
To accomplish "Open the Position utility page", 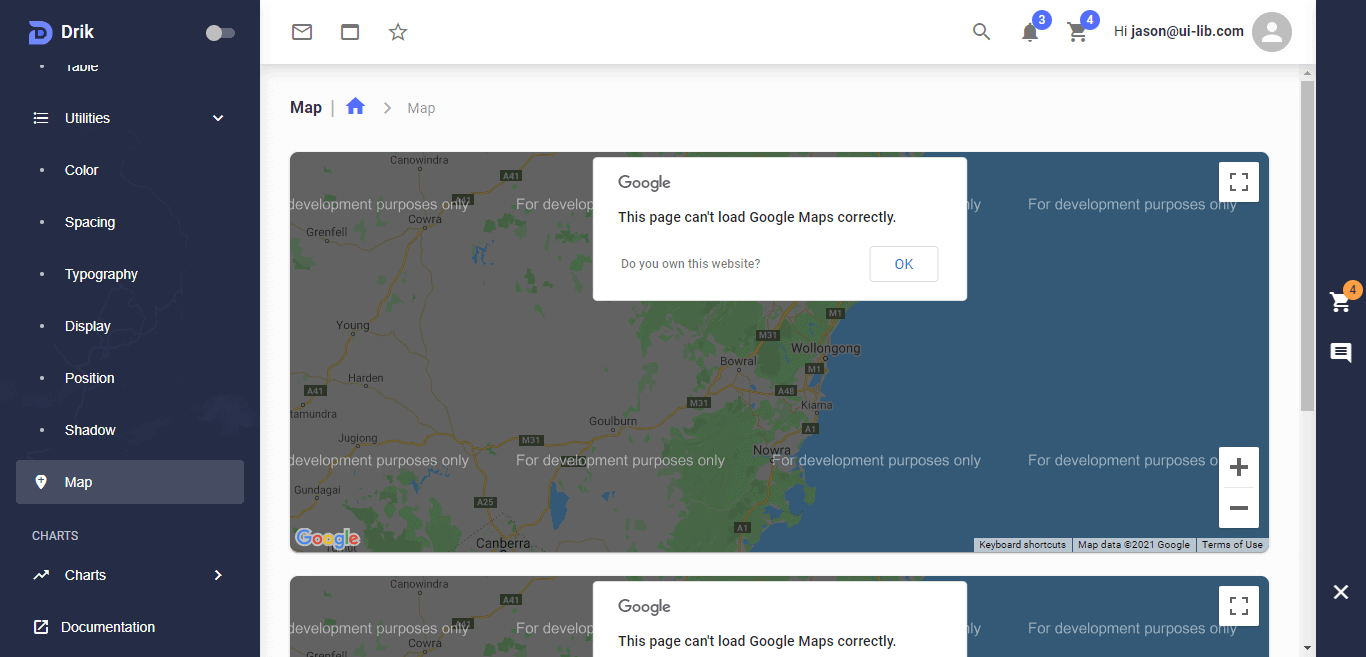I will 90,378.
